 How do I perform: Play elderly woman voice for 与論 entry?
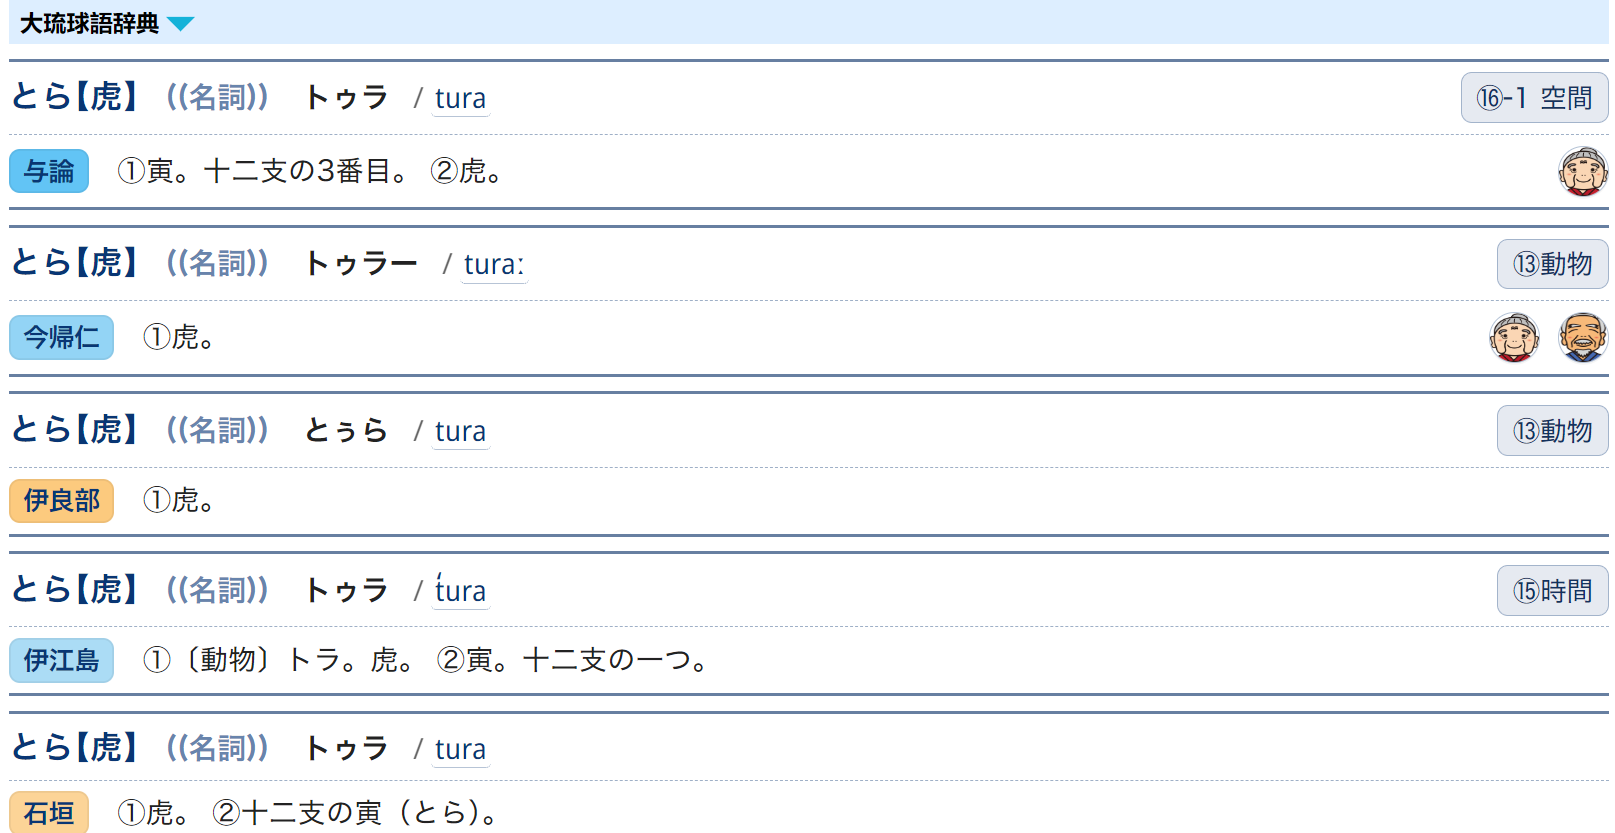(x=1582, y=171)
